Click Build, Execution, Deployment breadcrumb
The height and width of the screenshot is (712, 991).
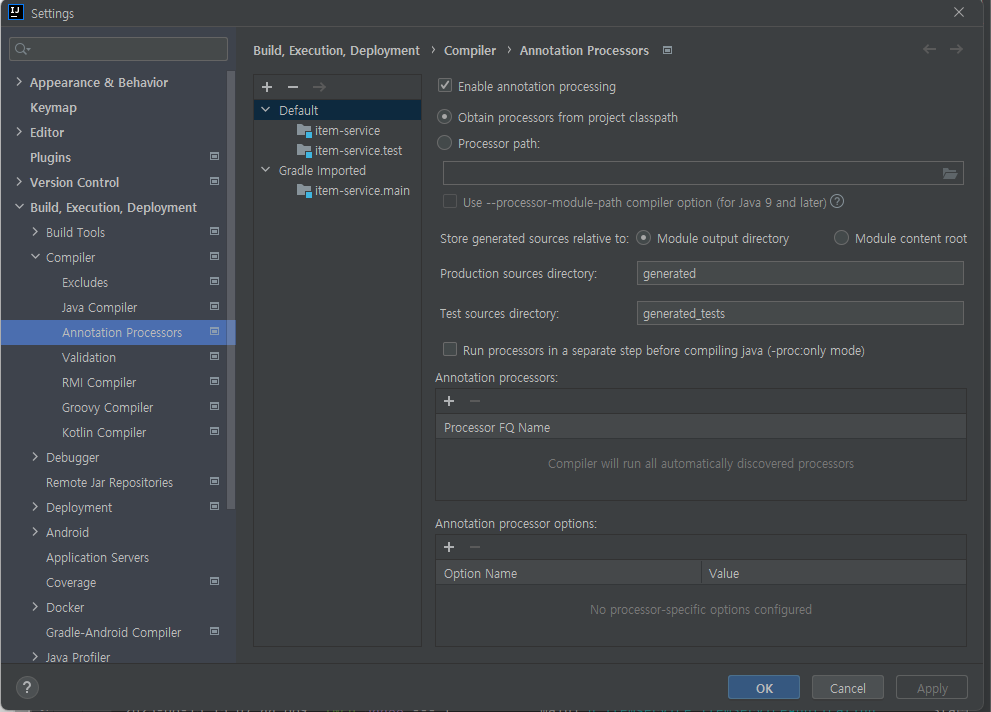point(336,51)
